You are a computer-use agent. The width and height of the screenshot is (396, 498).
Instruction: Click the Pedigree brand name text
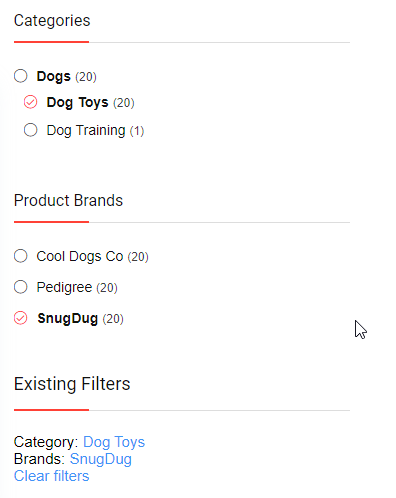point(64,288)
